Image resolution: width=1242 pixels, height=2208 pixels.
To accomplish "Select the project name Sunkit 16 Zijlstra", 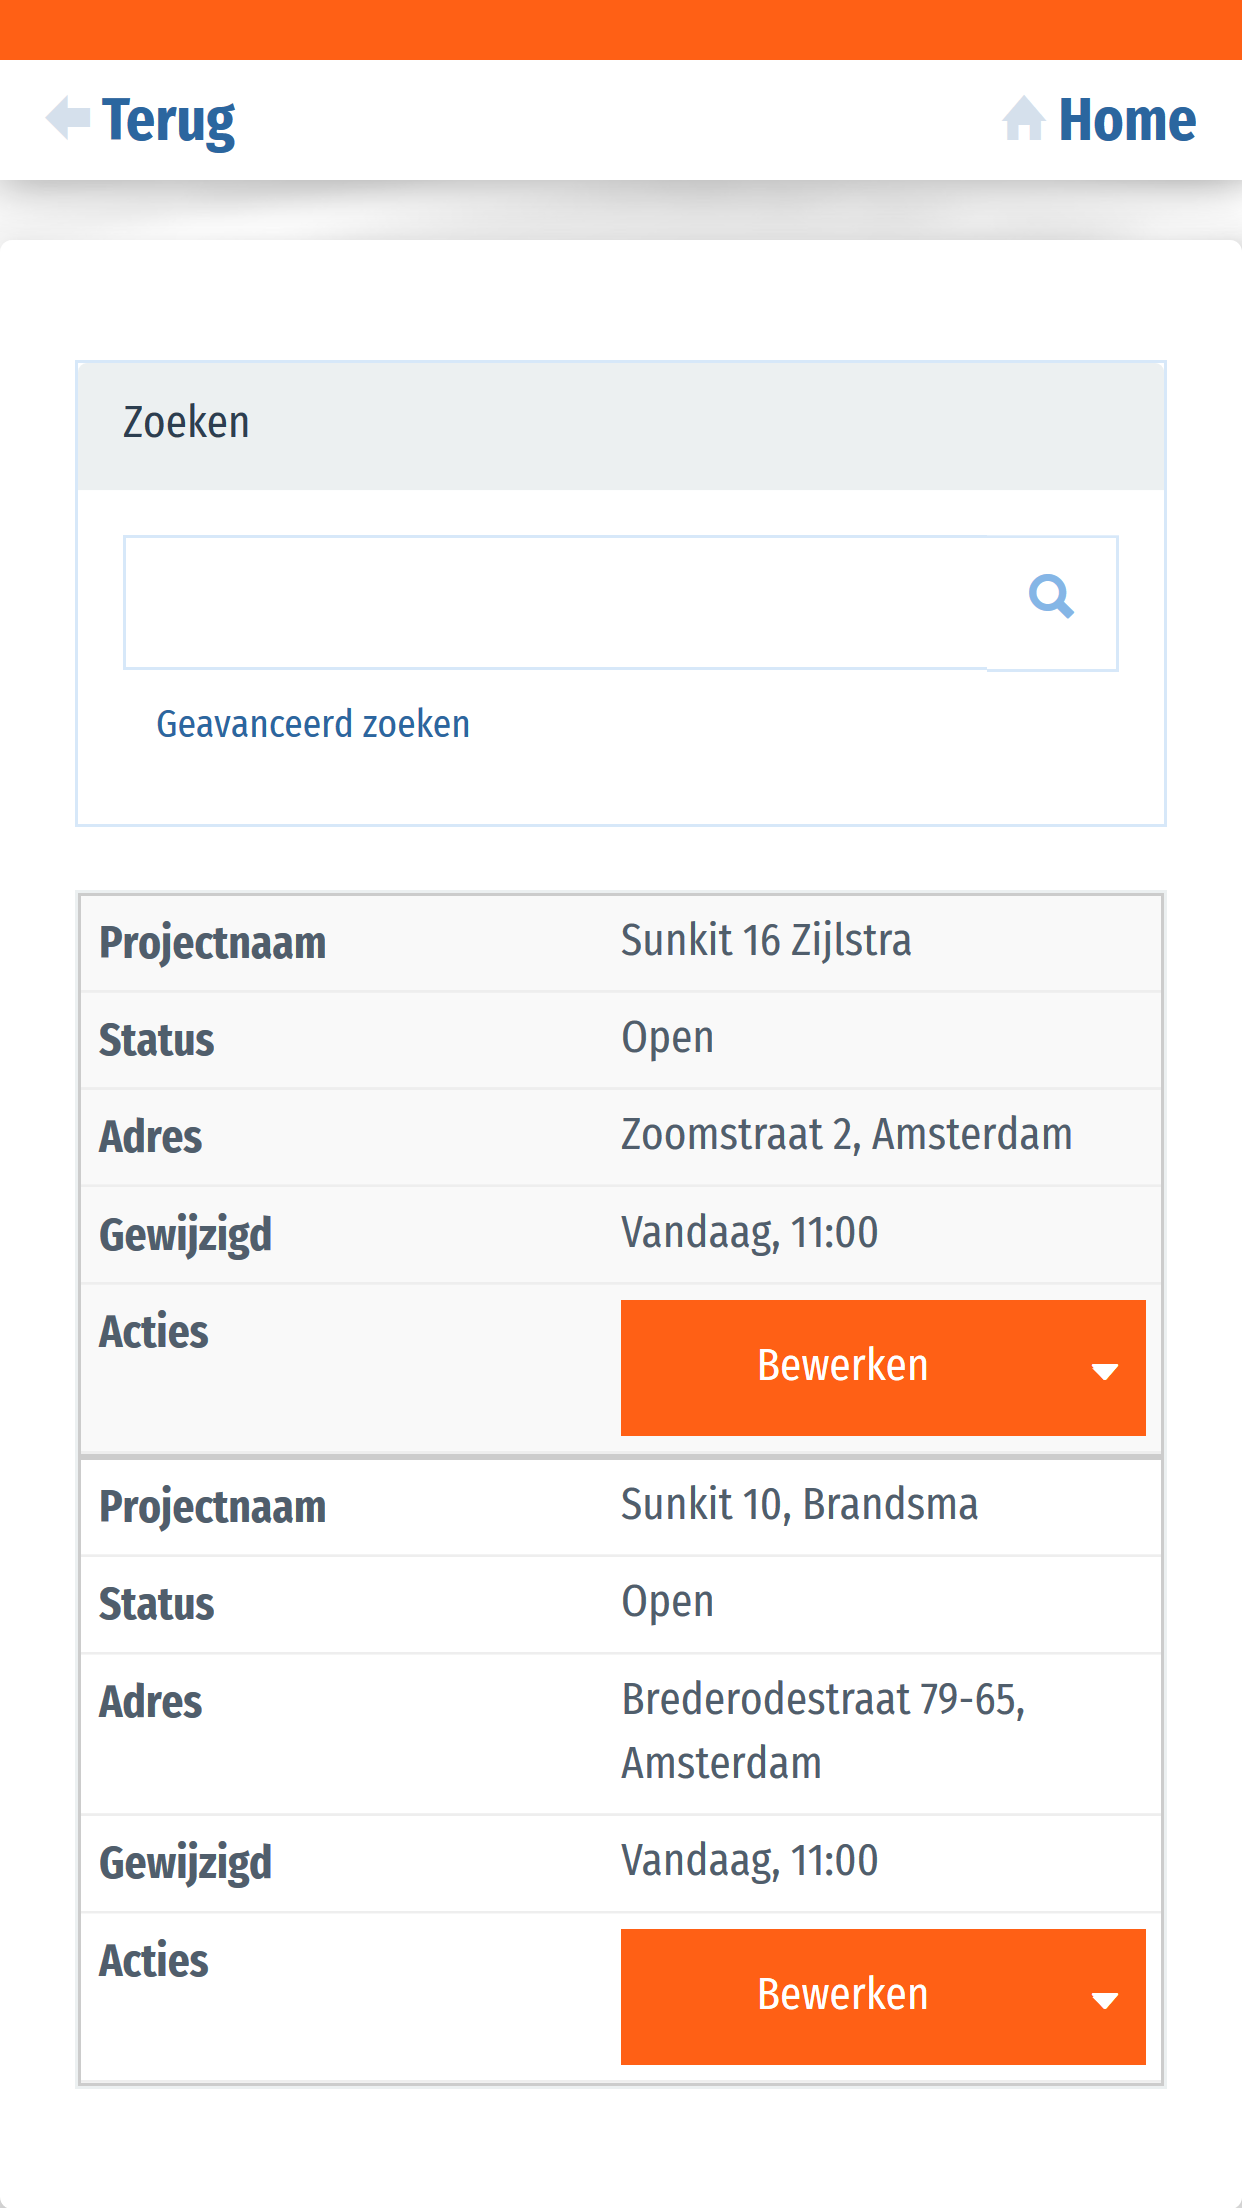I will point(766,941).
